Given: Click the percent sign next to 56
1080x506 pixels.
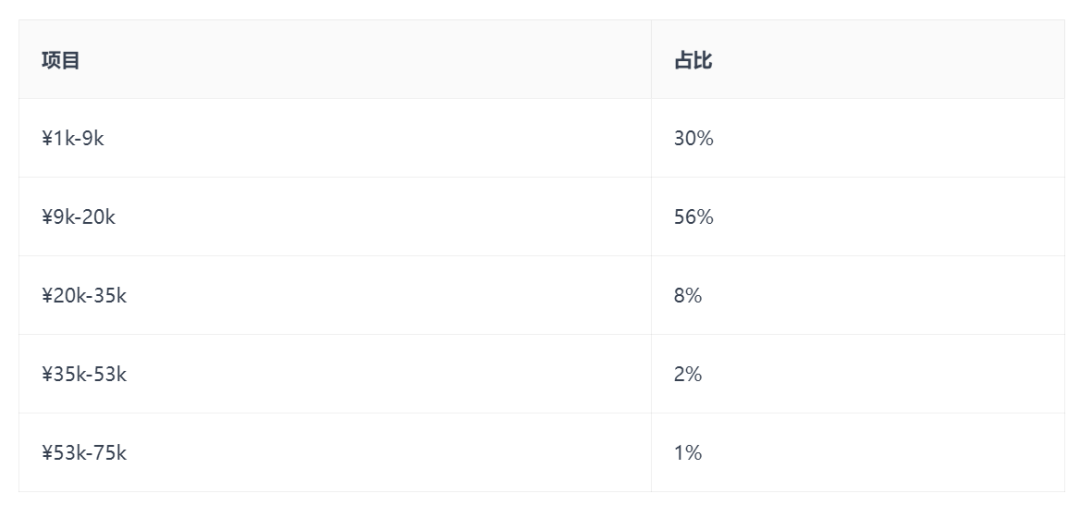Looking at the screenshot, I should [x=705, y=217].
